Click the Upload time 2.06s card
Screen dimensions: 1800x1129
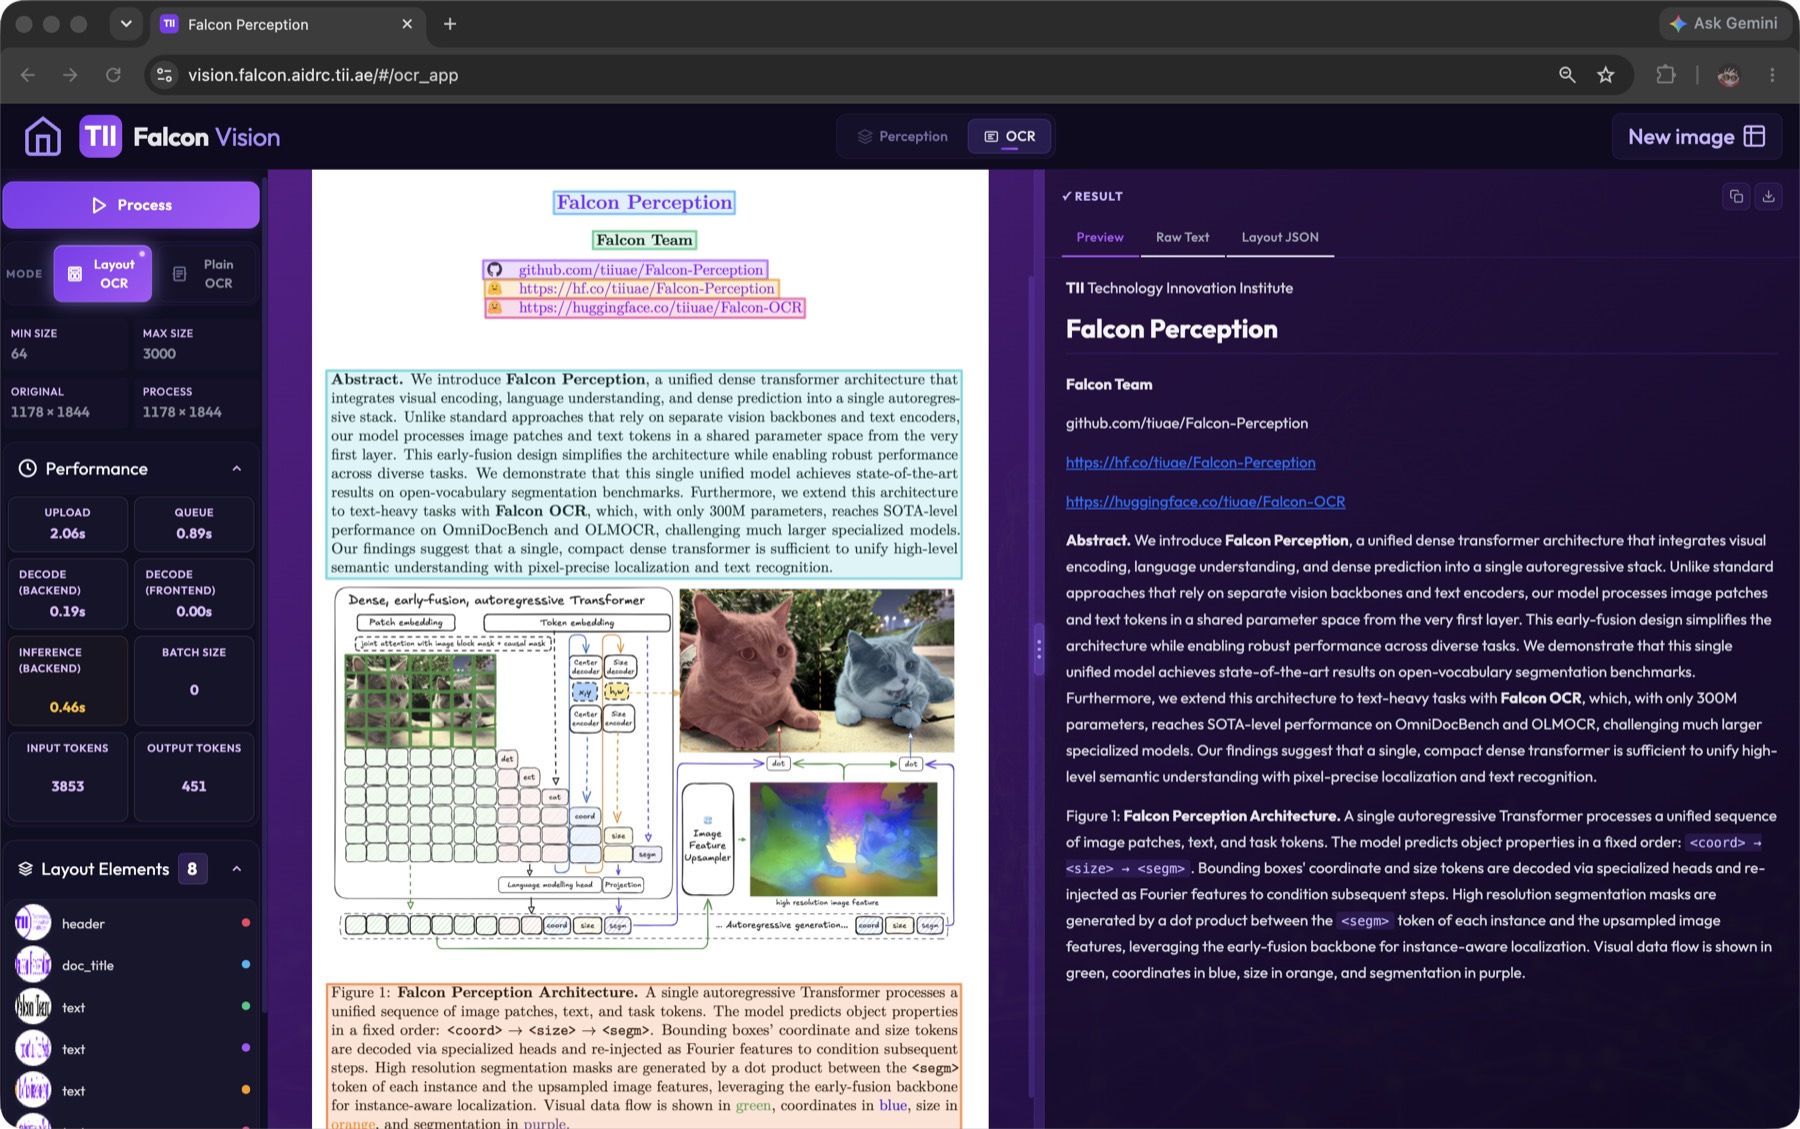tap(67, 523)
